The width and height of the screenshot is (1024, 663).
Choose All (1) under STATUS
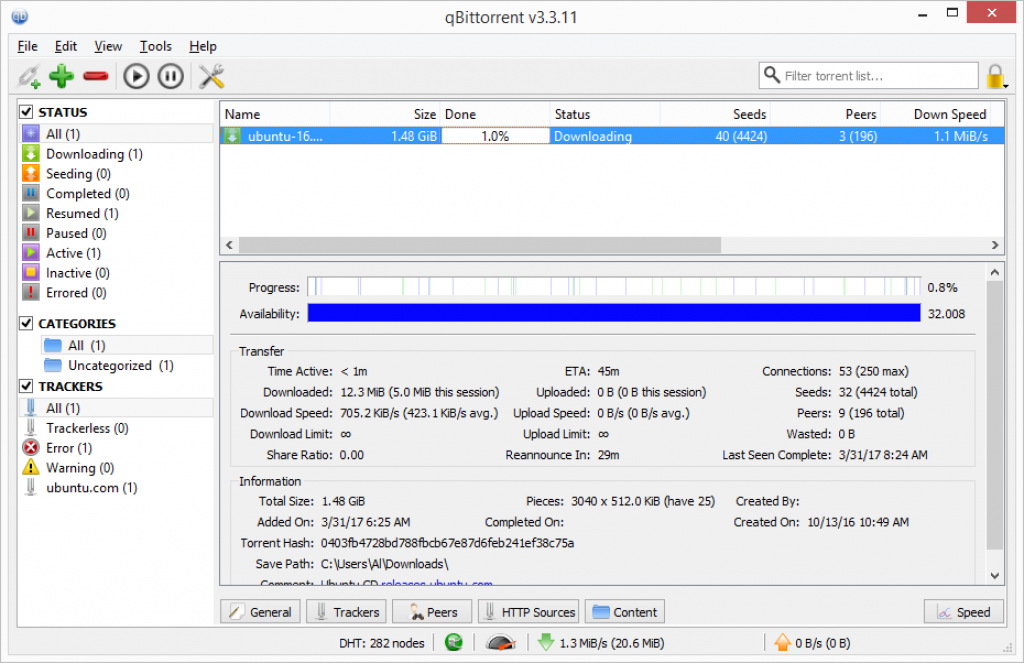coord(117,134)
